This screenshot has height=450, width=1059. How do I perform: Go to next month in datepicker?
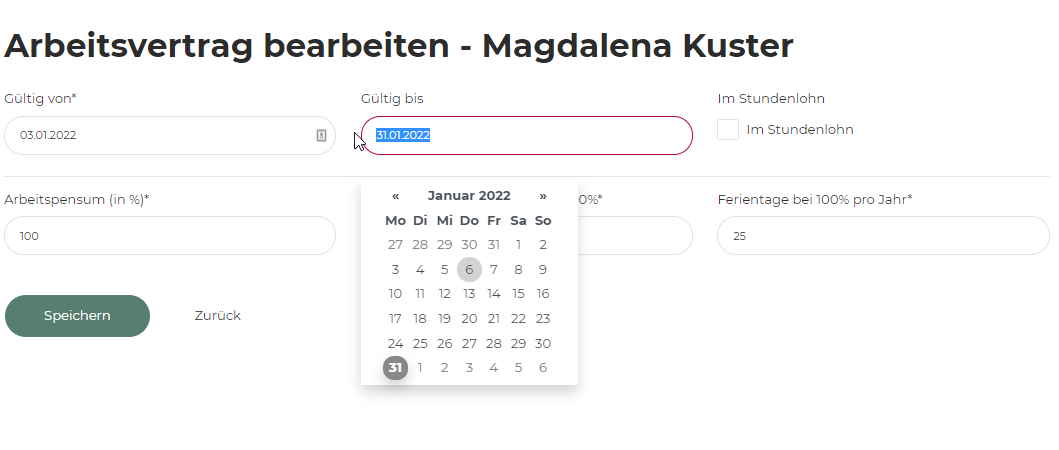[x=543, y=196]
